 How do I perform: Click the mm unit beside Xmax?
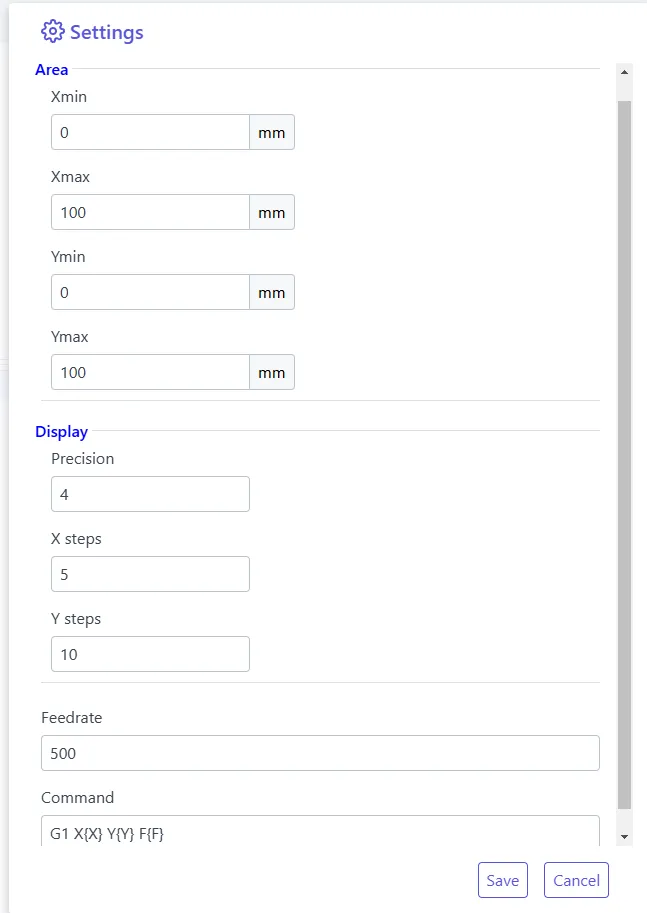pos(272,212)
